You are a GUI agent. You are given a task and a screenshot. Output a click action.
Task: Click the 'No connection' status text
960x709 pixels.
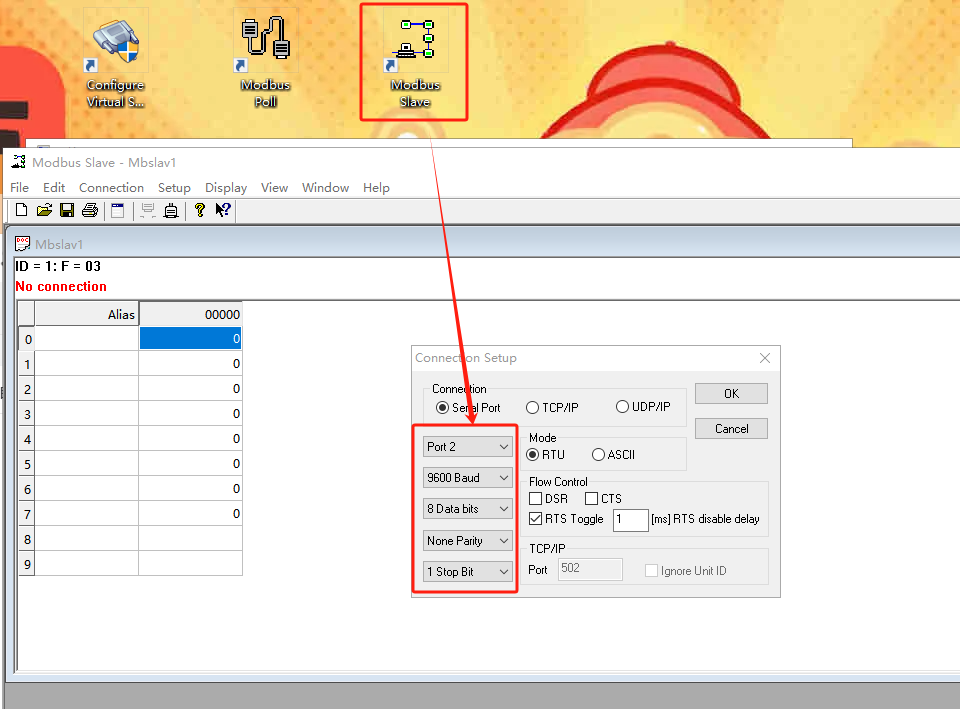click(x=61, y=287)
